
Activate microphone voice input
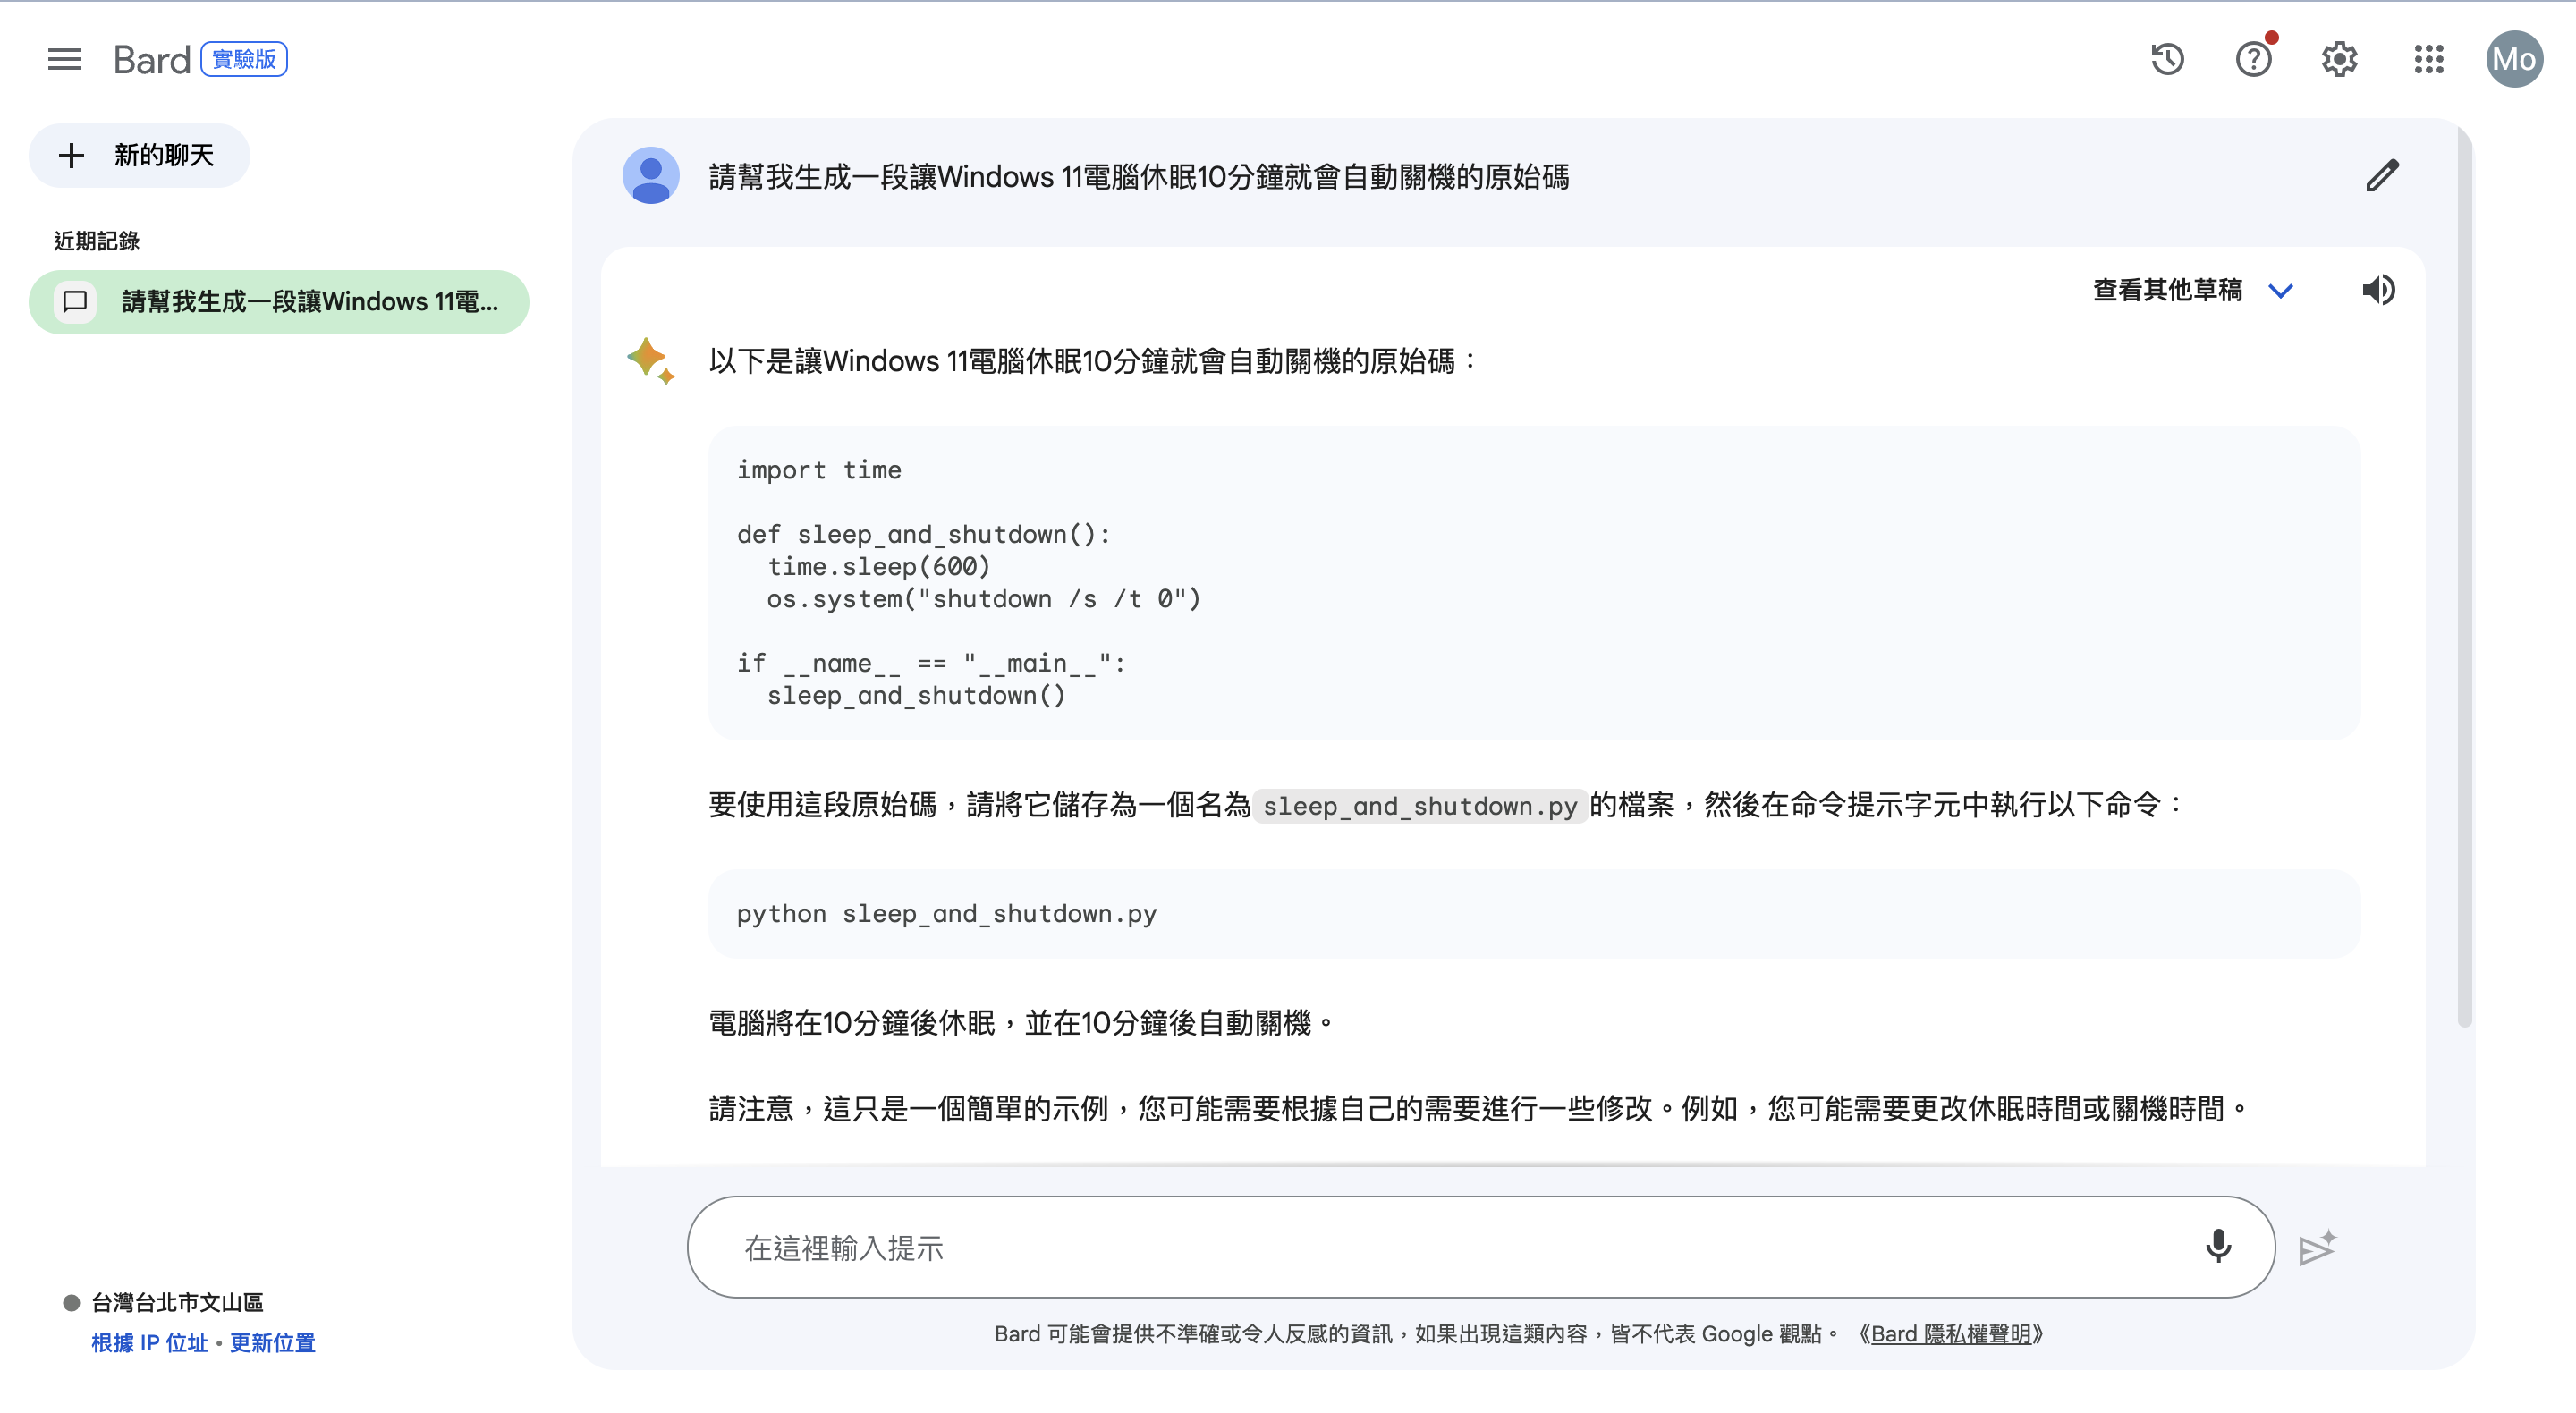click(x=2218, y=1247)
